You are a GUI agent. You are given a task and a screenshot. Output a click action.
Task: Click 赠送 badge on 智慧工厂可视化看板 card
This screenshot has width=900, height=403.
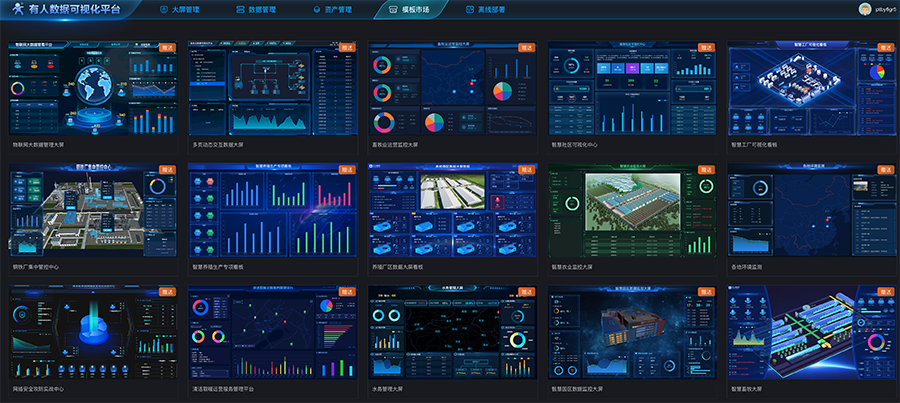886,48
